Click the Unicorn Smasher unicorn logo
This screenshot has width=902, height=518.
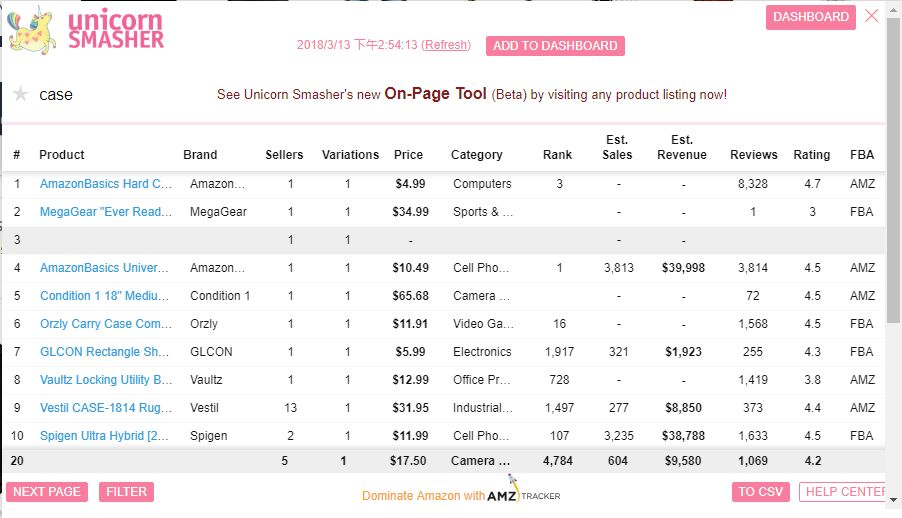tap(32, 30)
